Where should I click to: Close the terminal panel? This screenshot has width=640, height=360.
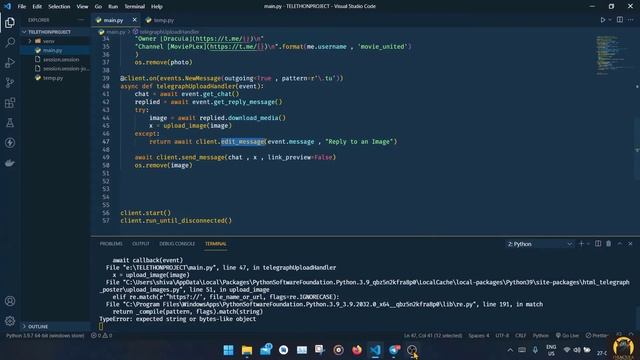point(630,244)
